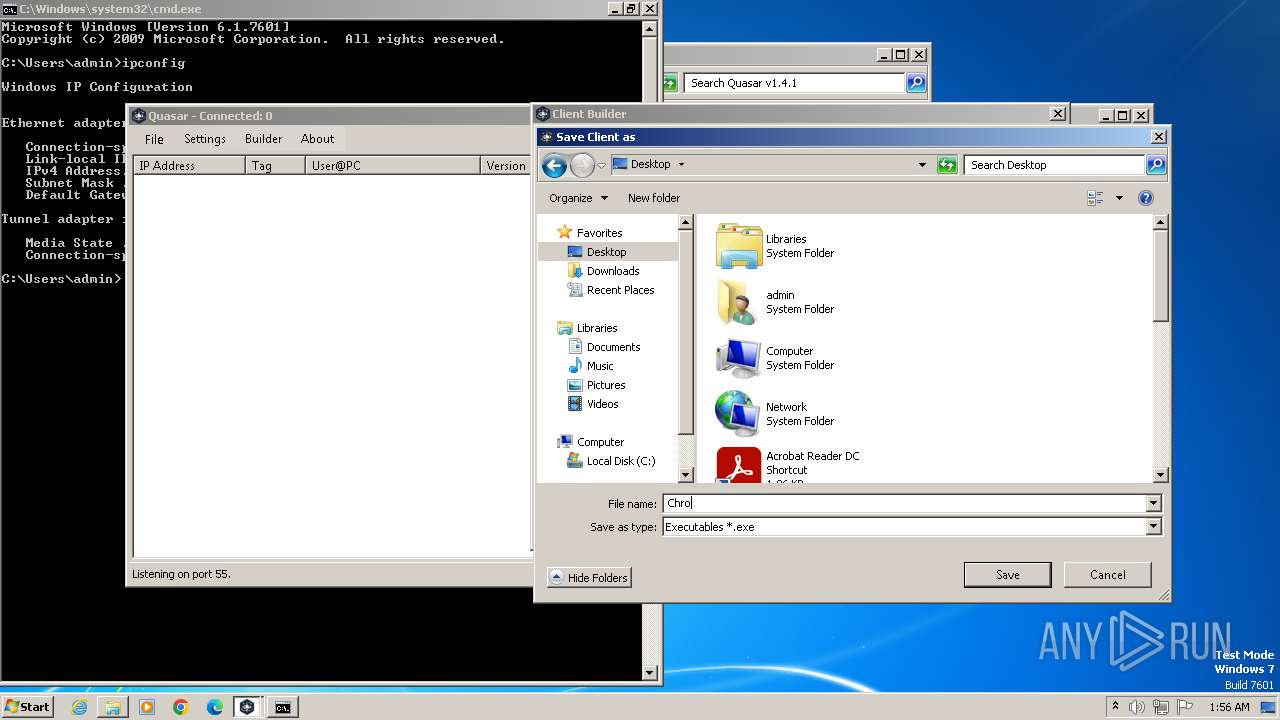
Task: Show hidden tray icons arrow
Action: coord(1115,707)
